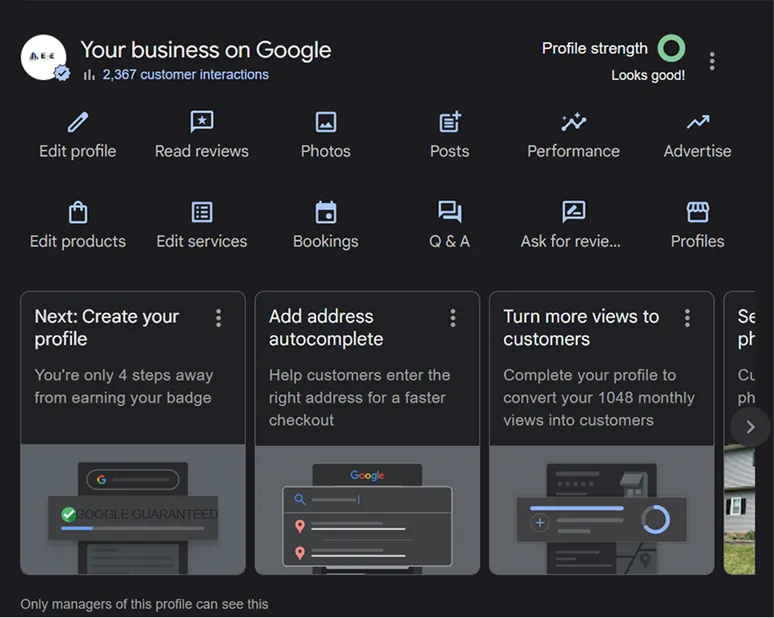View Performance sparkle chart icon
This screenshot has height=618, width=774.
574,122
